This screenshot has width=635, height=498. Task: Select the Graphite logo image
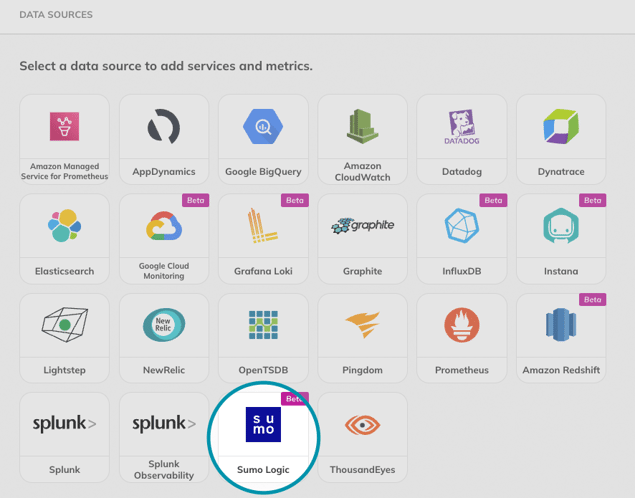pyautogui.click(x=362, y=226)
